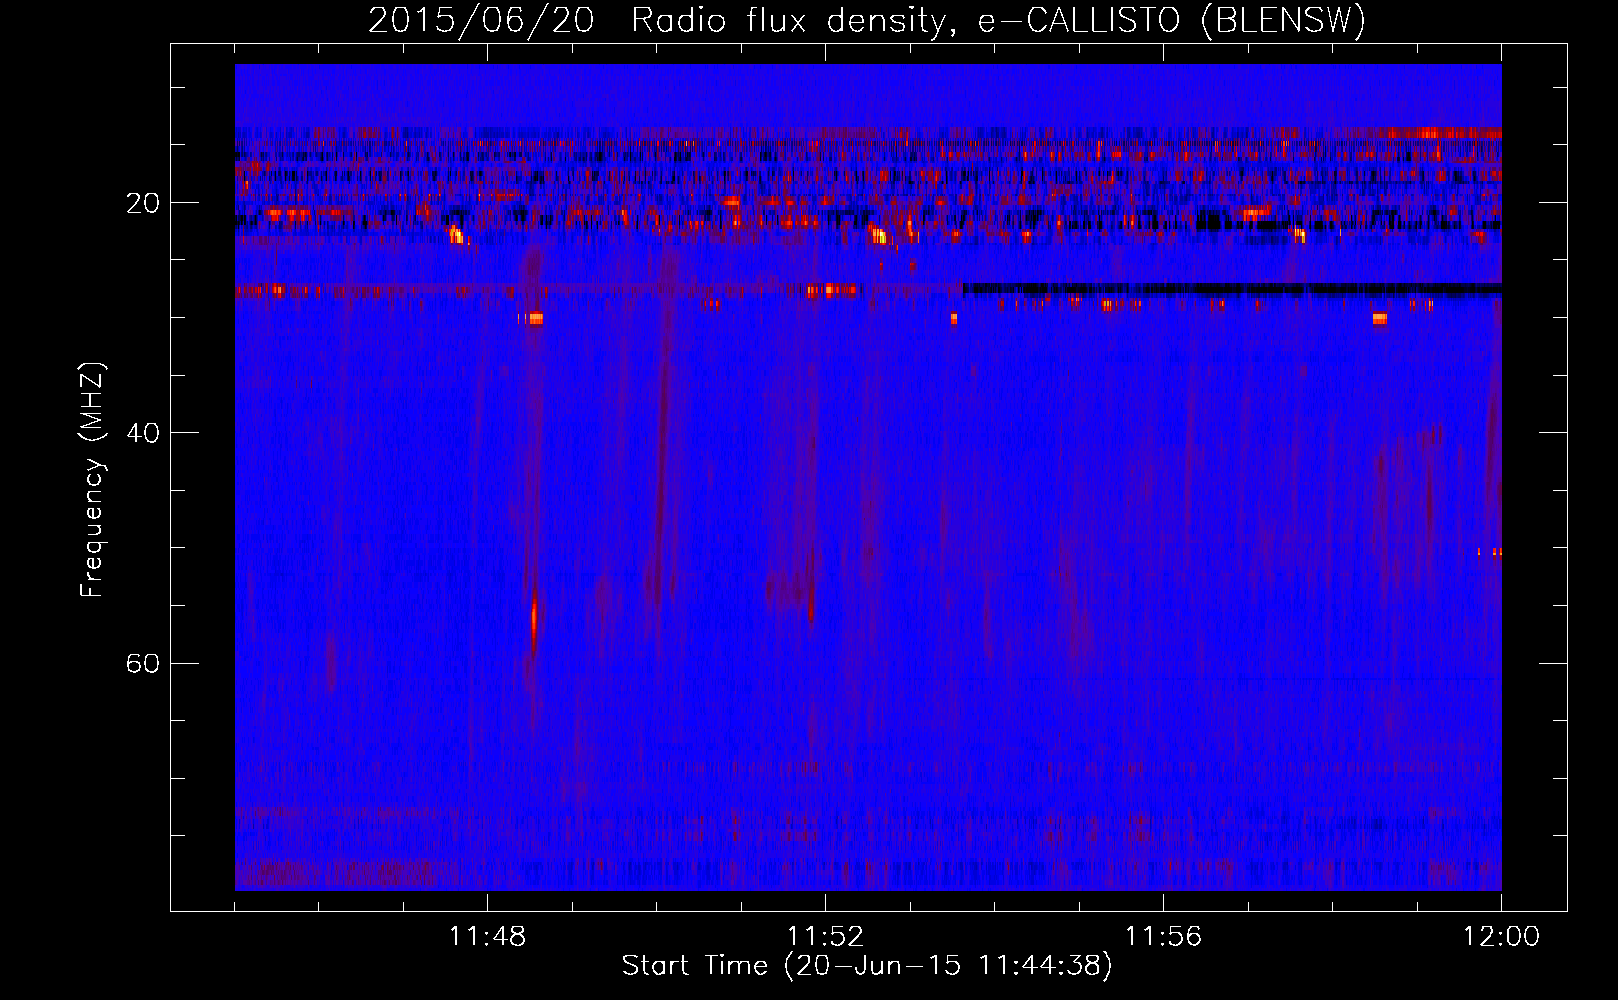Click the bright radio burst near 11:48 at 56 MHz
Screen dimensions: 1618x1000
[534, 622]
